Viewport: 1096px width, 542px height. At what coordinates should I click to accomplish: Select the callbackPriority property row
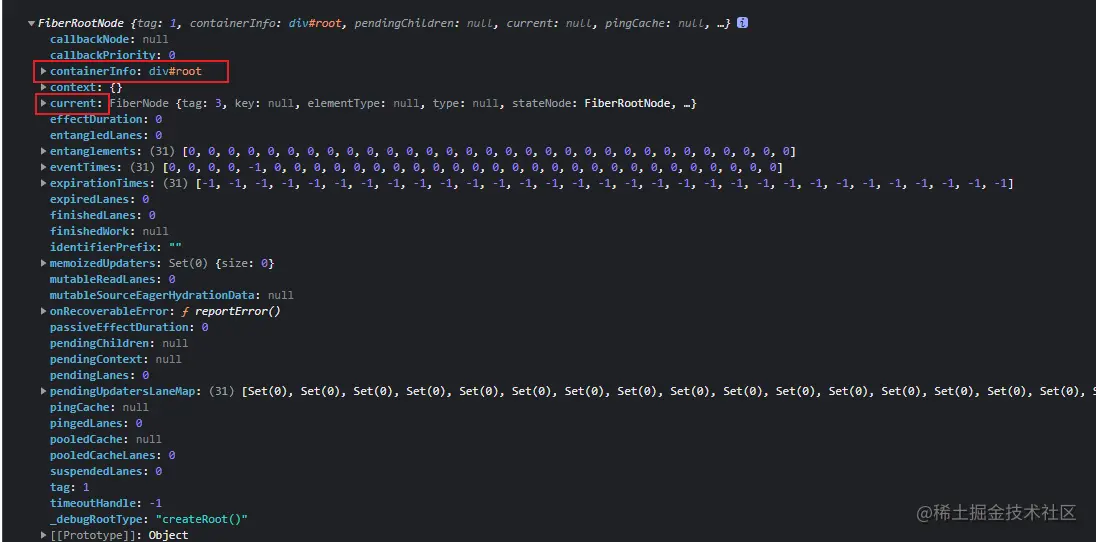tap(113, 55)
